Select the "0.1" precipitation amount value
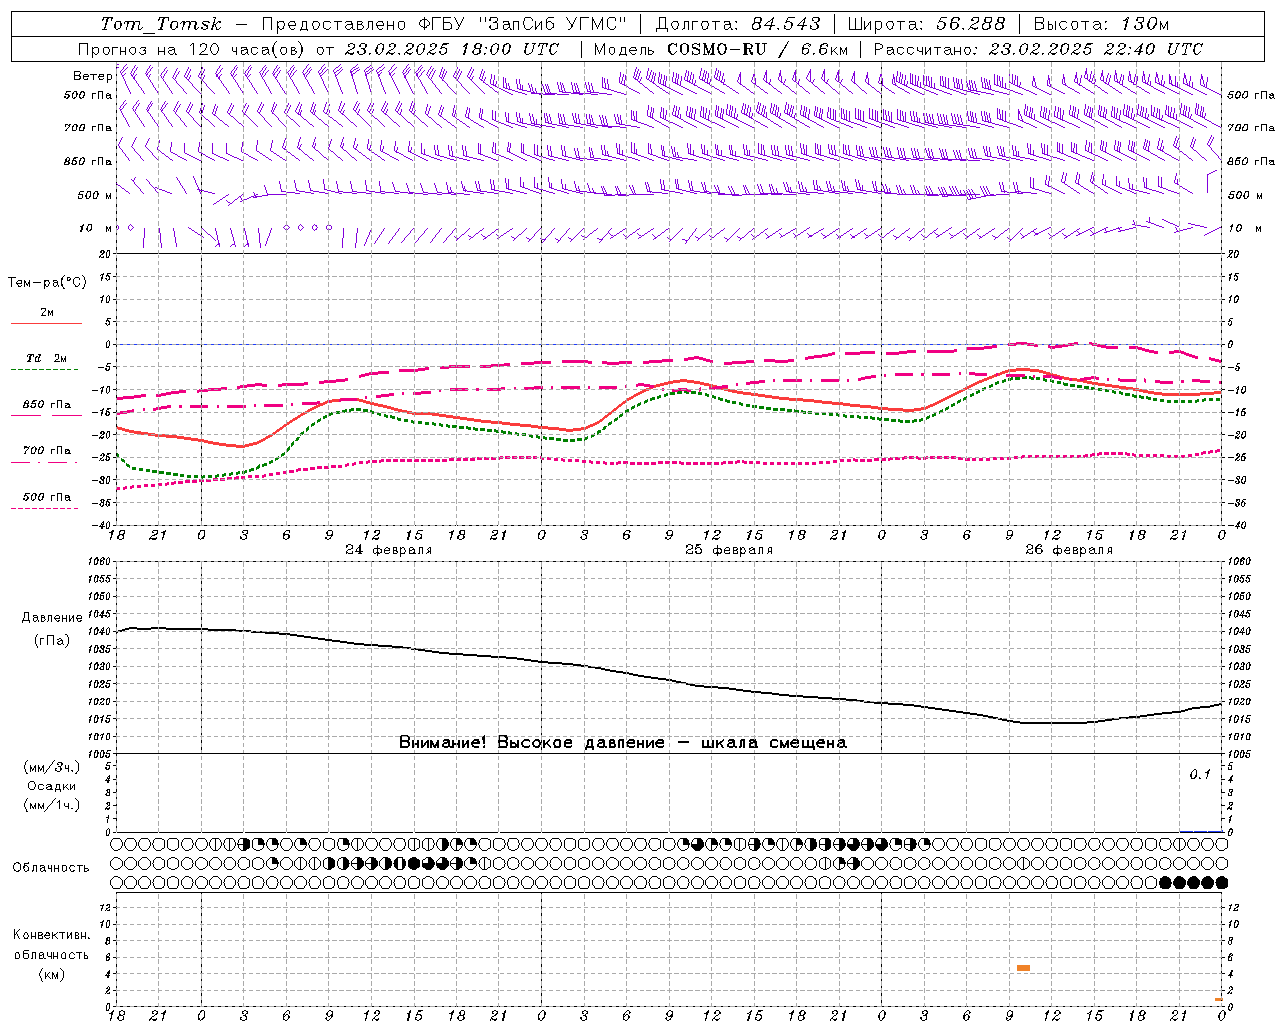 tap(1199, 775)
